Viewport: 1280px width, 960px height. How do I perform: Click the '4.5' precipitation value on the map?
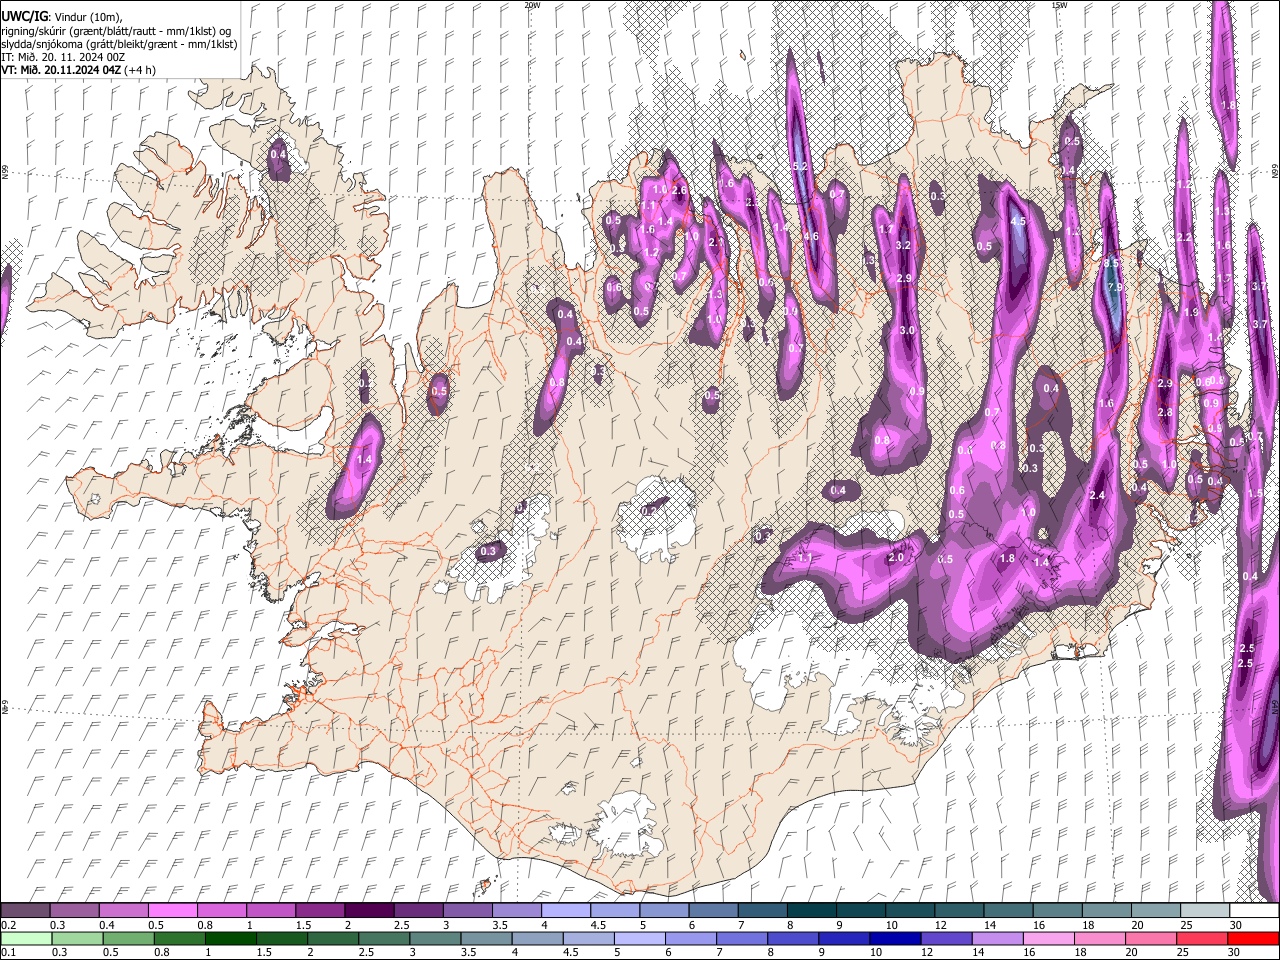[1018, 221]
